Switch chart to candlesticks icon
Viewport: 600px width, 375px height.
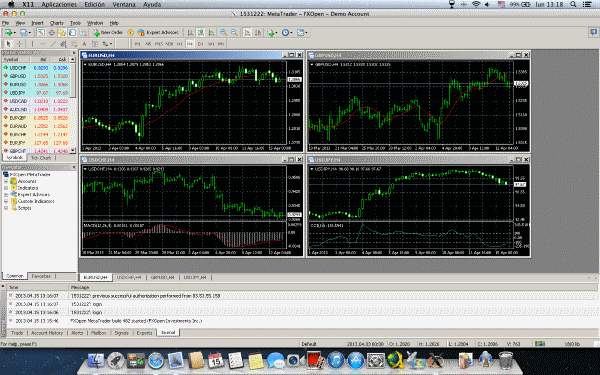point(201,33)
